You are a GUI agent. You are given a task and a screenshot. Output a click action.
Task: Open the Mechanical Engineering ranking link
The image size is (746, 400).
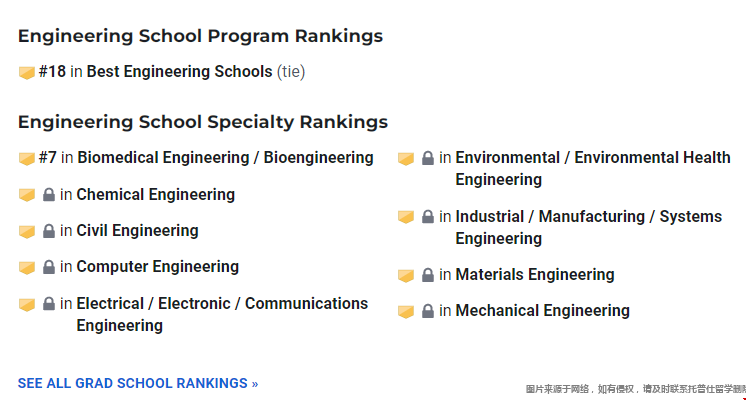542,311
